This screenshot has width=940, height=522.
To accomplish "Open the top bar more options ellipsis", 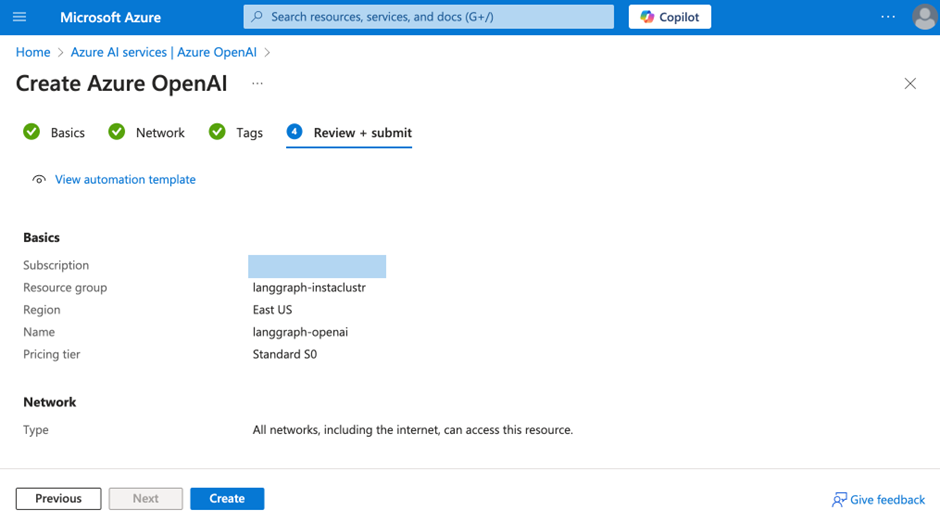I will tap(888, 17).
